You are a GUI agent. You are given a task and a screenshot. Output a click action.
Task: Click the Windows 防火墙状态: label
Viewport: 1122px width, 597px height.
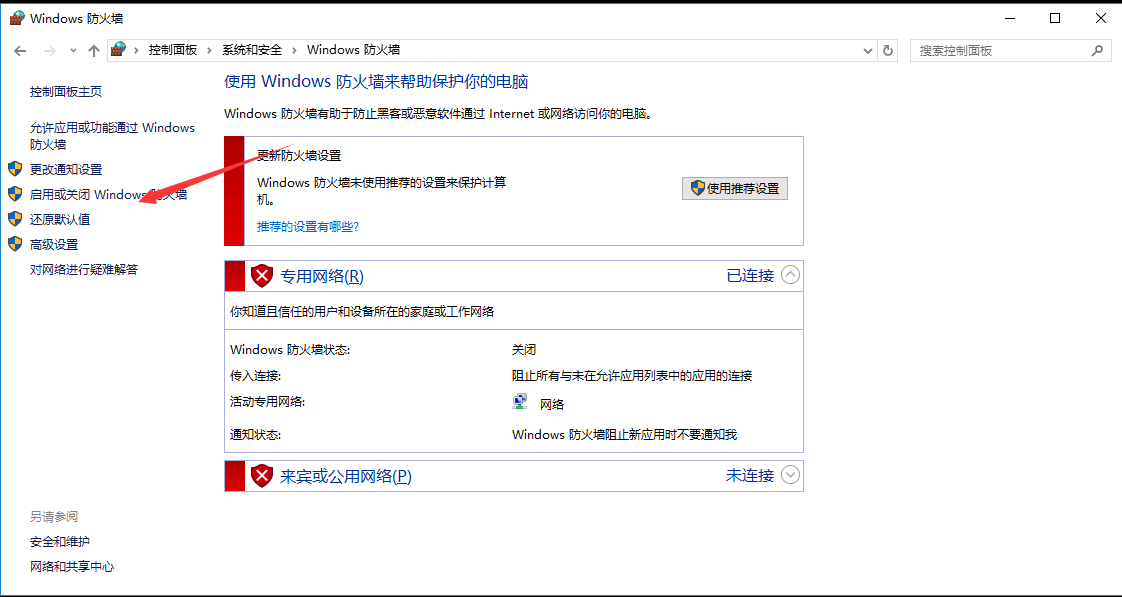pyautogui.click(x=290, y=349)
